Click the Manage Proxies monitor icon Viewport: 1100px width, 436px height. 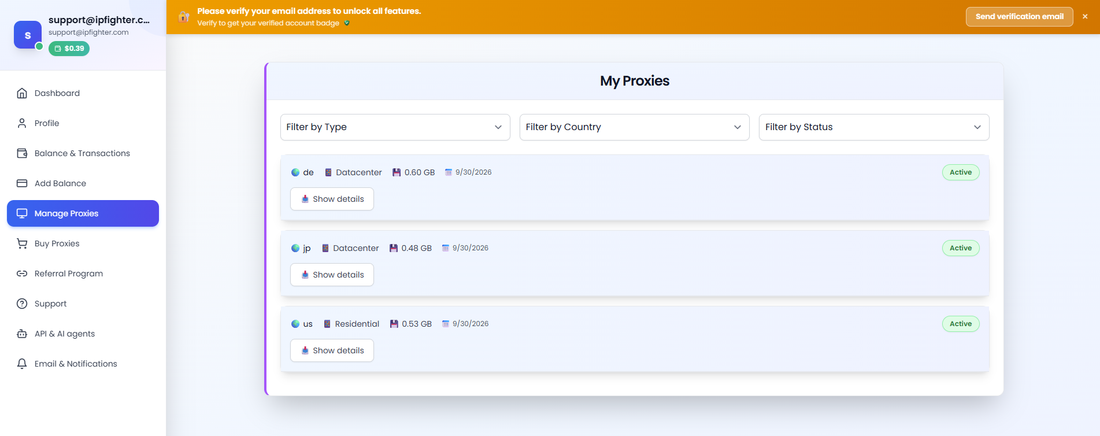[x=22, y=213]
